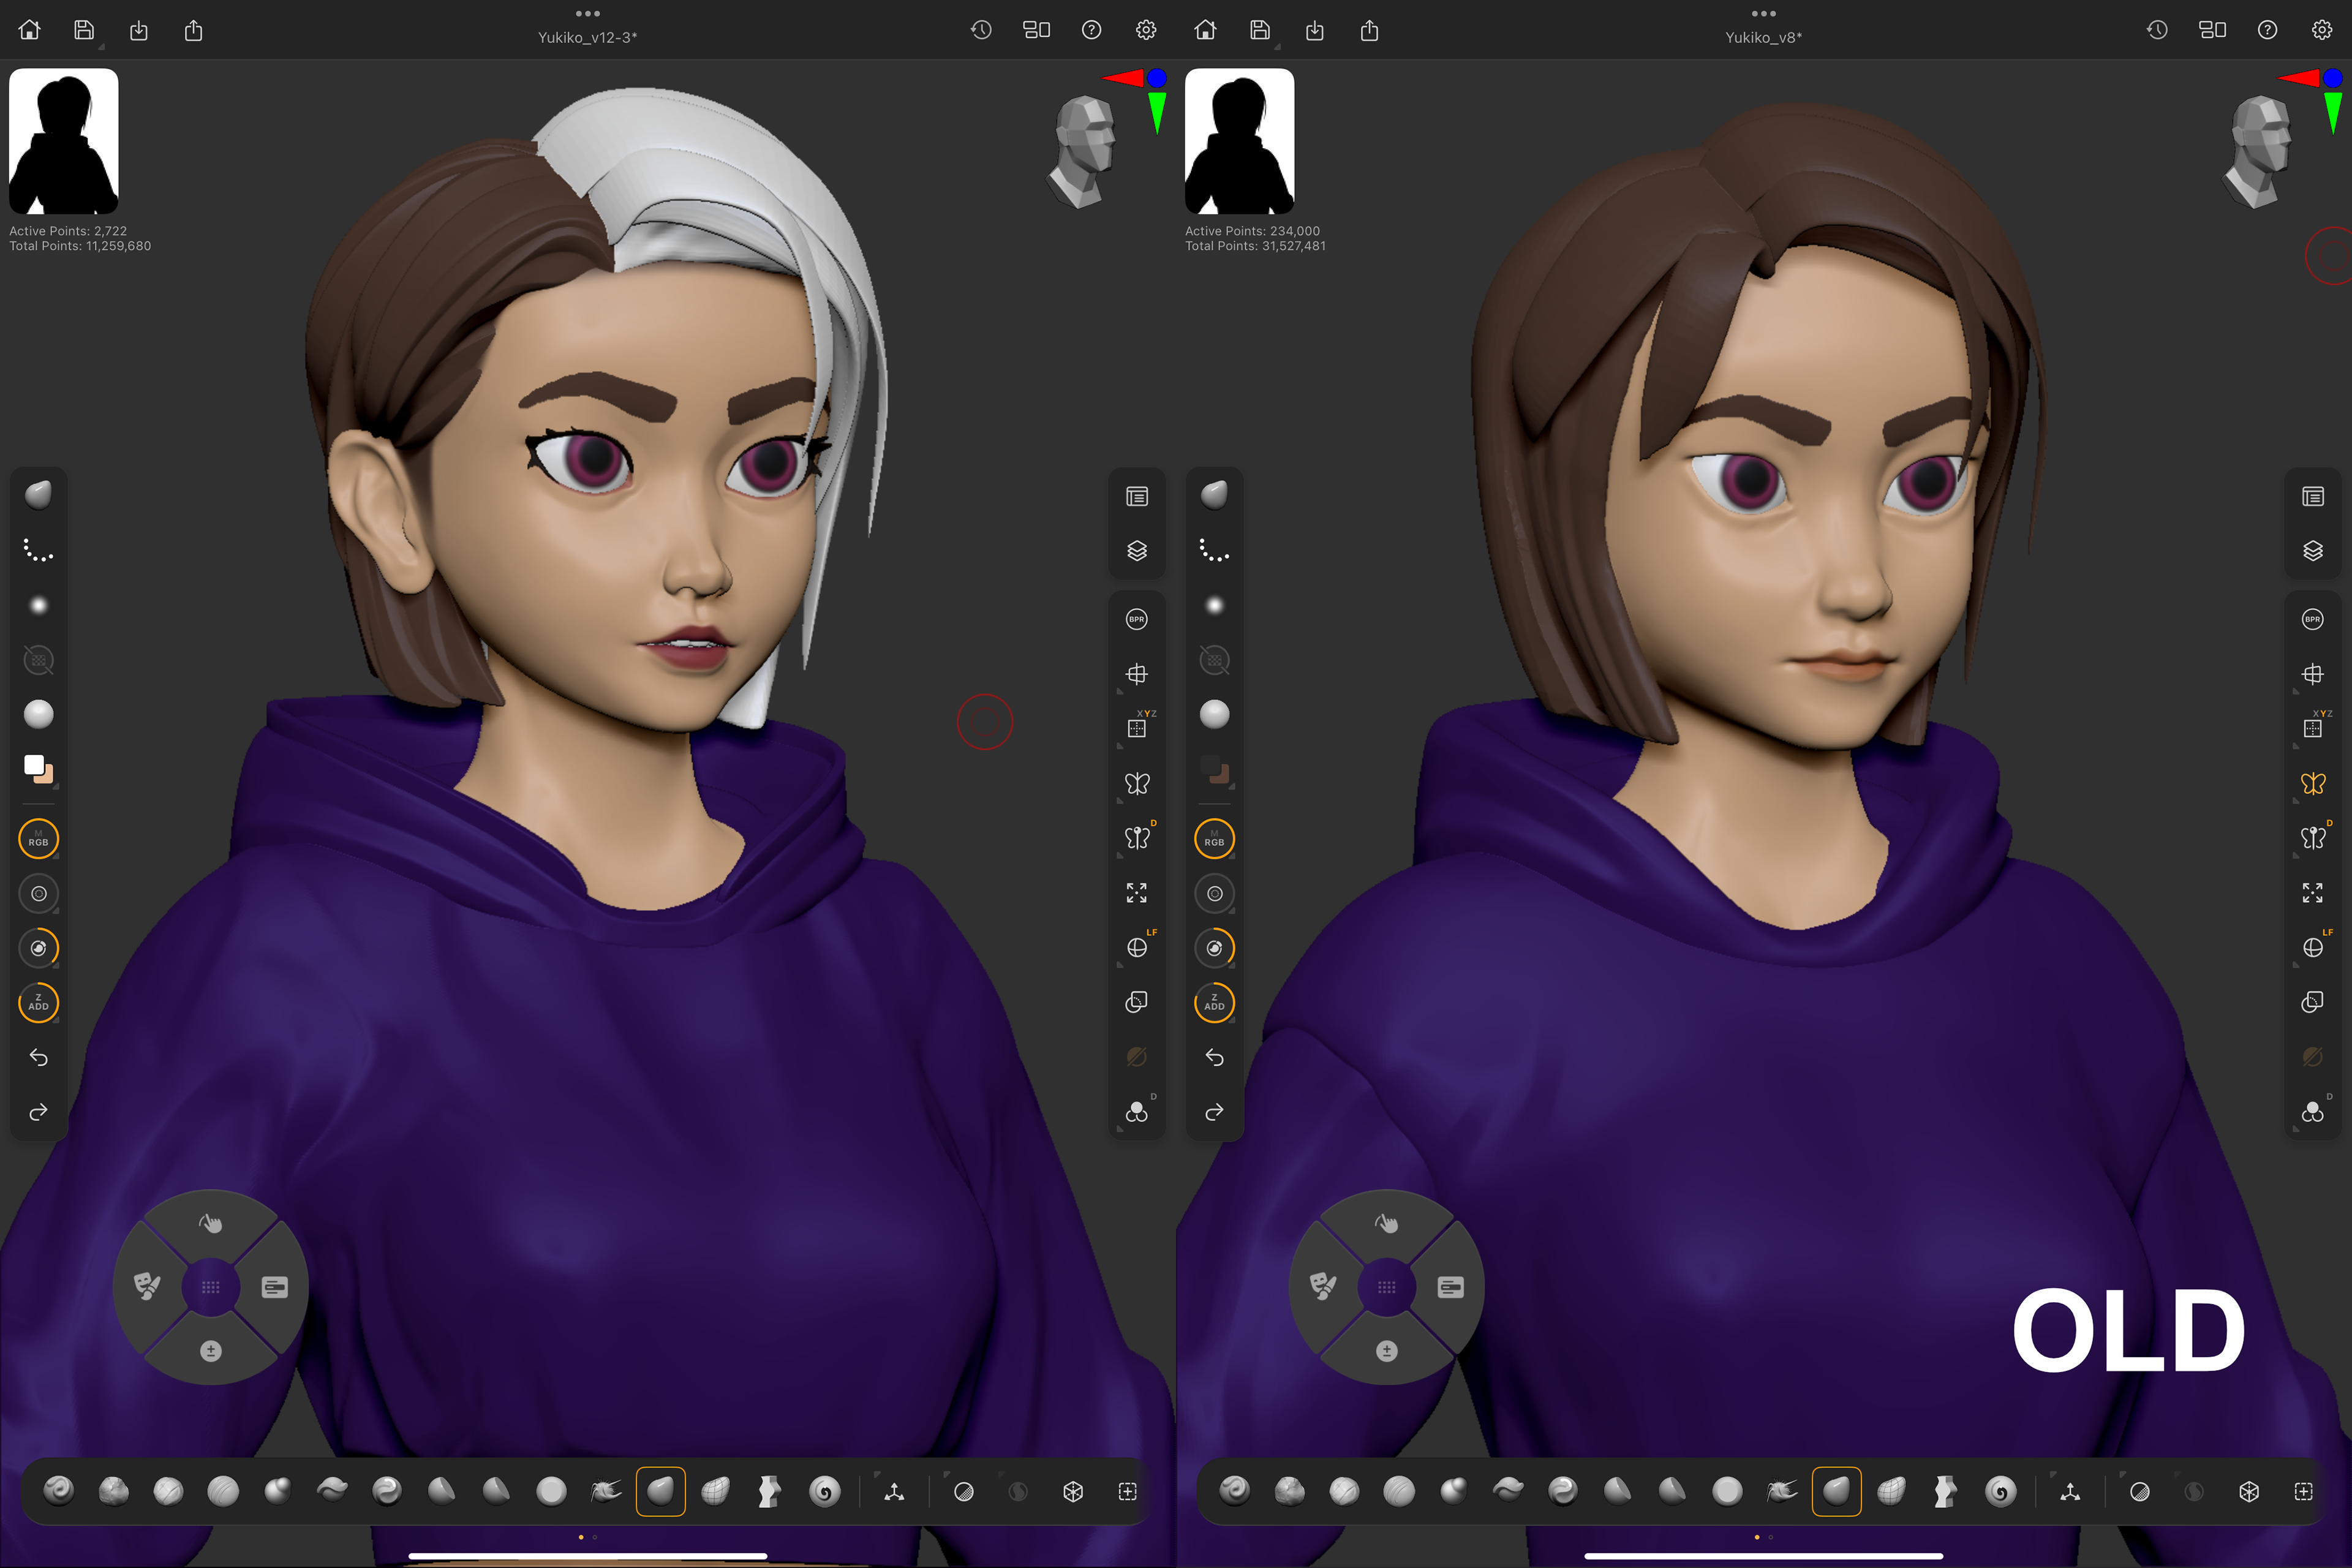Choose the Move Topological grid brush in Yukiko_v12-3

[715, 1491]
